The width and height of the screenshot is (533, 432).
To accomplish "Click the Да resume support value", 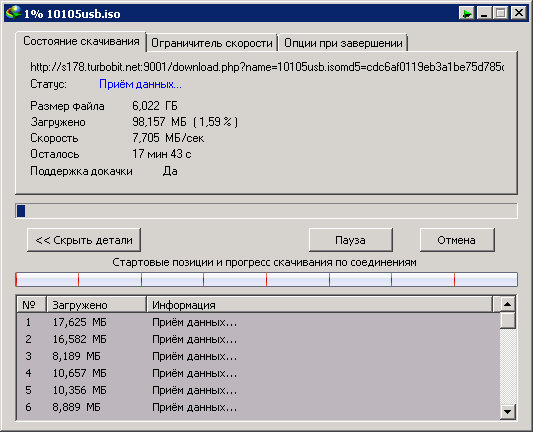I will (170, 171).
